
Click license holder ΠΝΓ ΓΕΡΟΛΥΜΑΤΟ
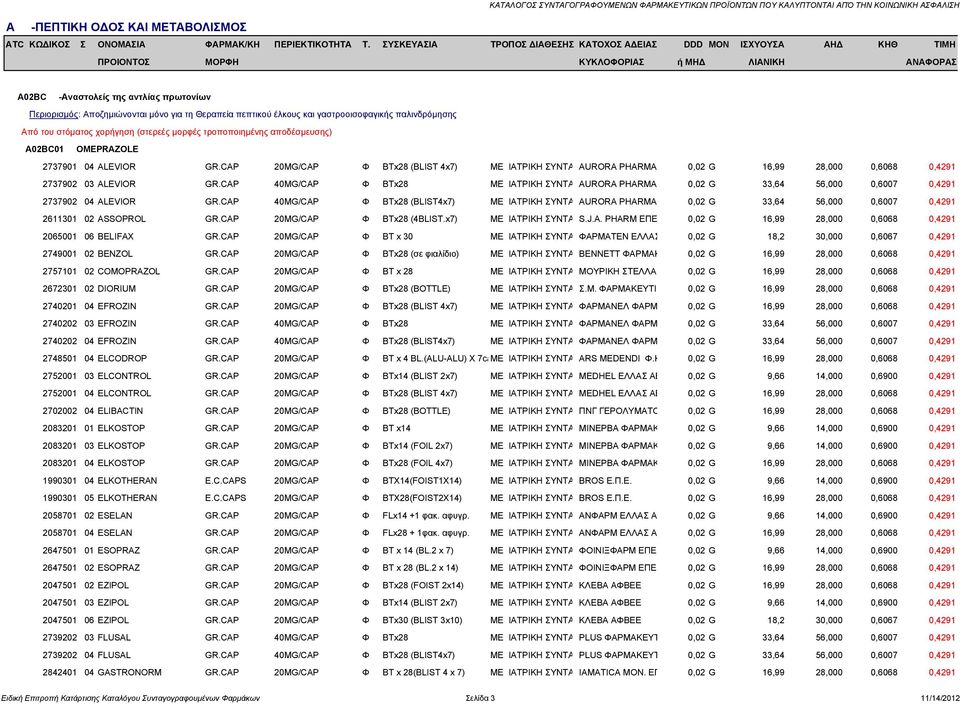click(x=618, y=411)
